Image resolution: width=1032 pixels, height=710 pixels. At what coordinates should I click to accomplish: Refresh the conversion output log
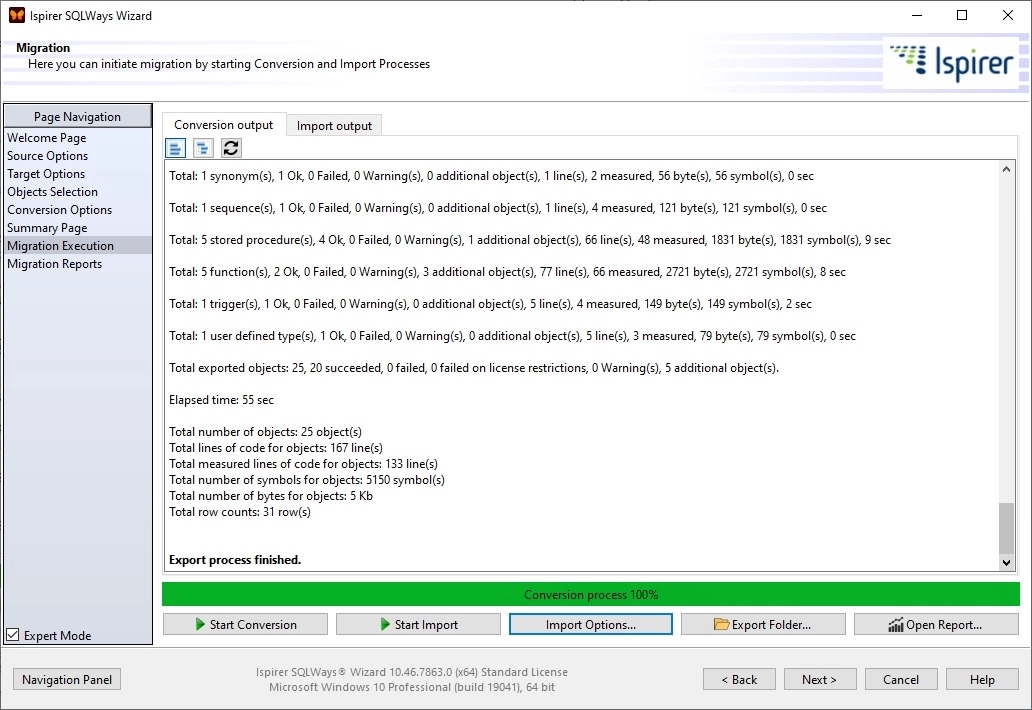[231, 147]
